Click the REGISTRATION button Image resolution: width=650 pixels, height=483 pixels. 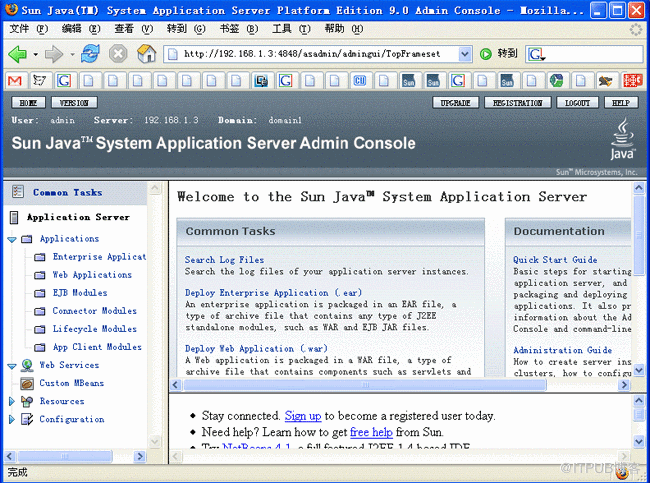pyautogui.click(x=517, y=102)
